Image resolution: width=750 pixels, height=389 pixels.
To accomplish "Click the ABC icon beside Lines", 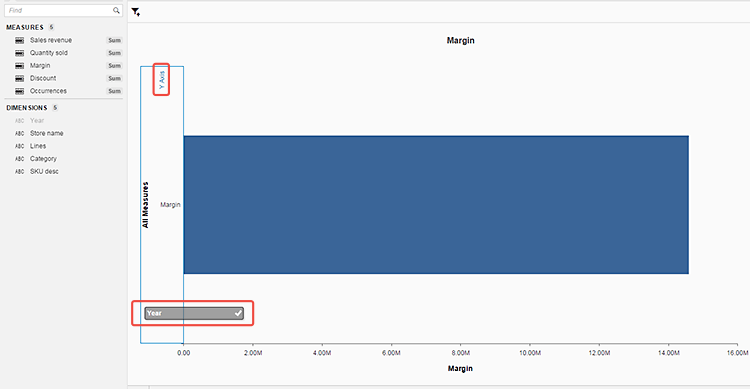I will point(20,146).
